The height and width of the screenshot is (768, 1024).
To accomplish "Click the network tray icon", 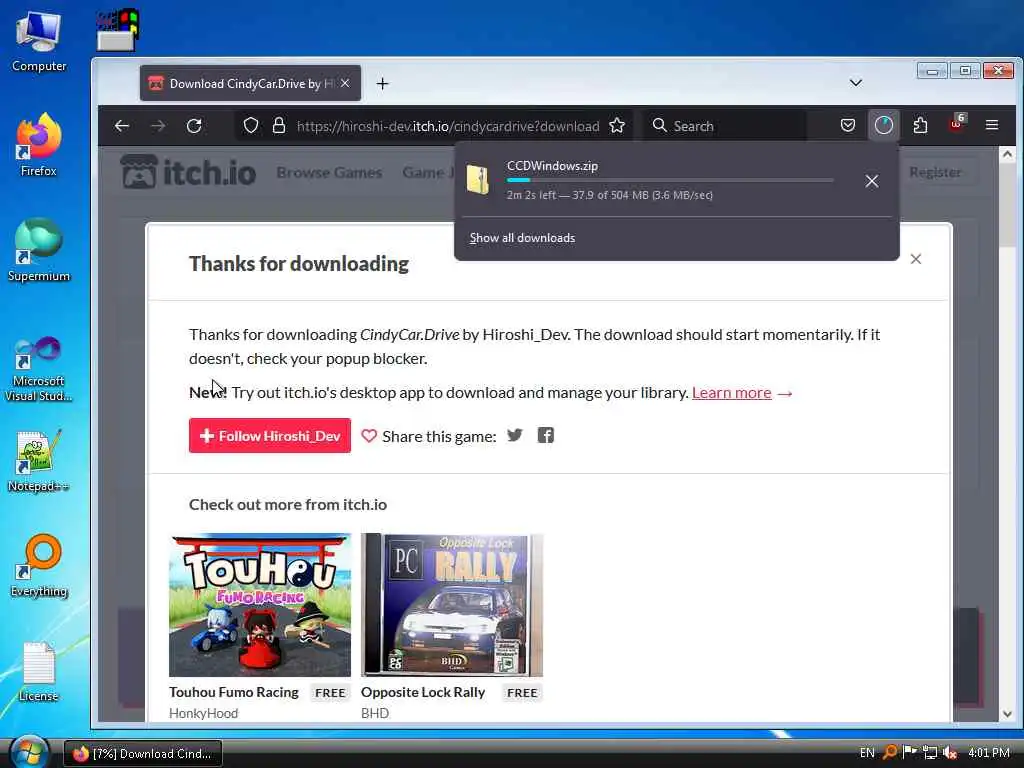I will coord(930,753).
